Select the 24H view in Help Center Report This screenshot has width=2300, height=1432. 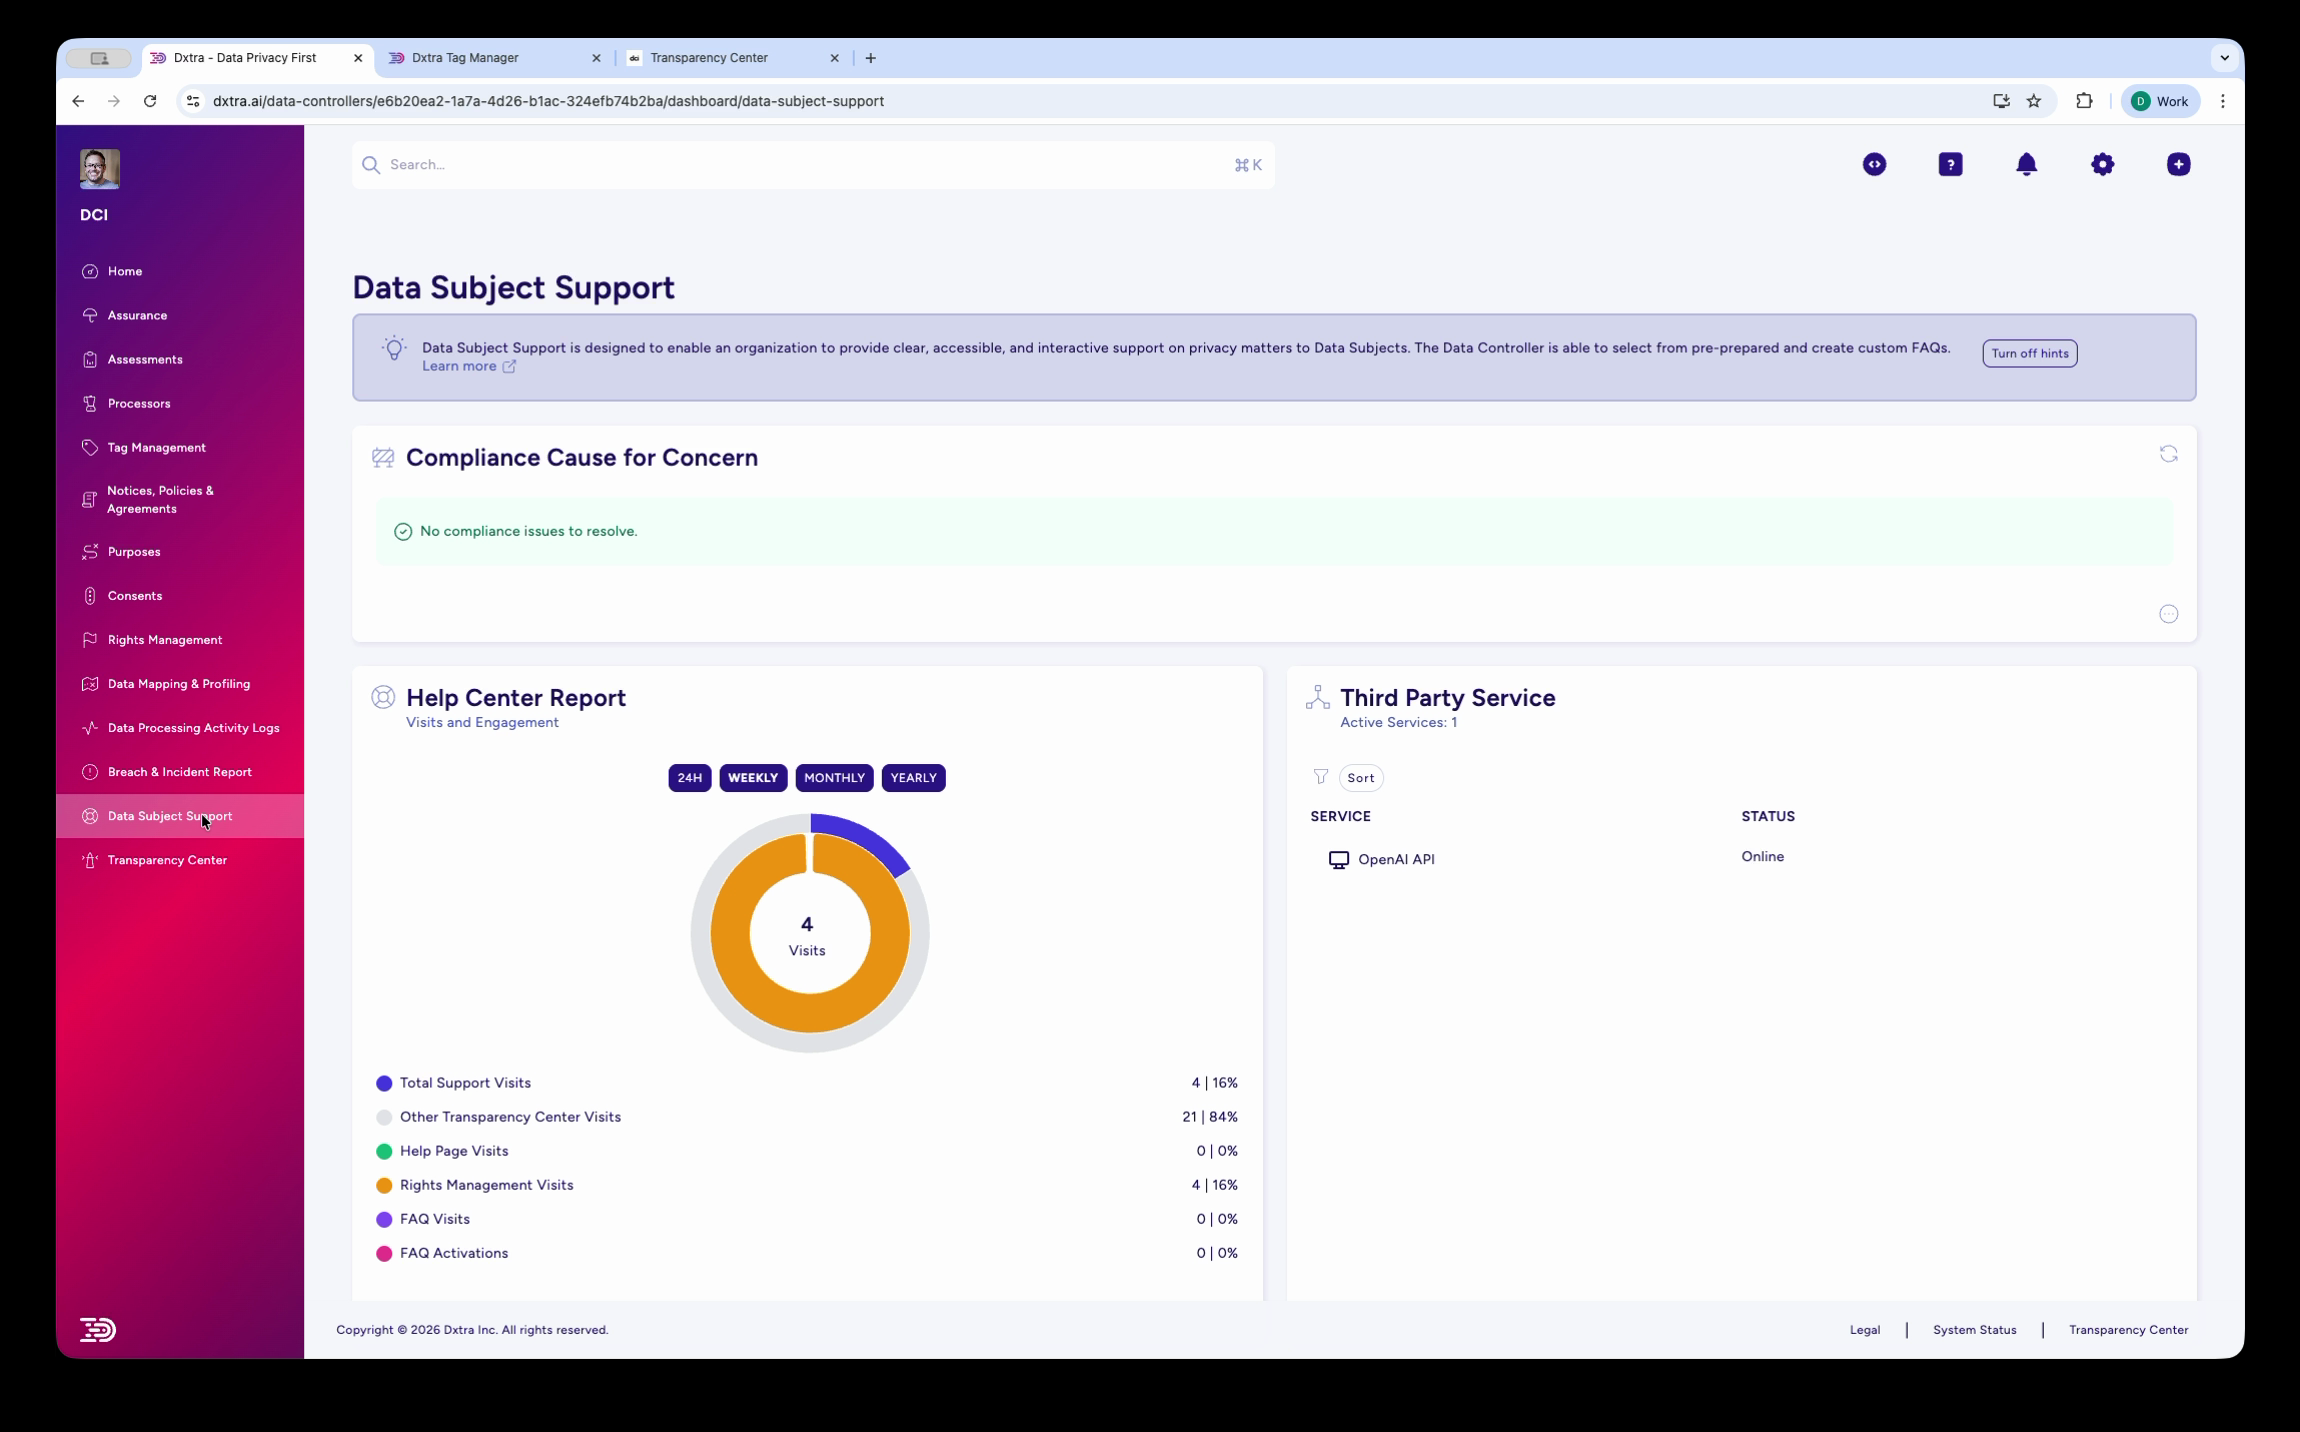tap(688, 777)
